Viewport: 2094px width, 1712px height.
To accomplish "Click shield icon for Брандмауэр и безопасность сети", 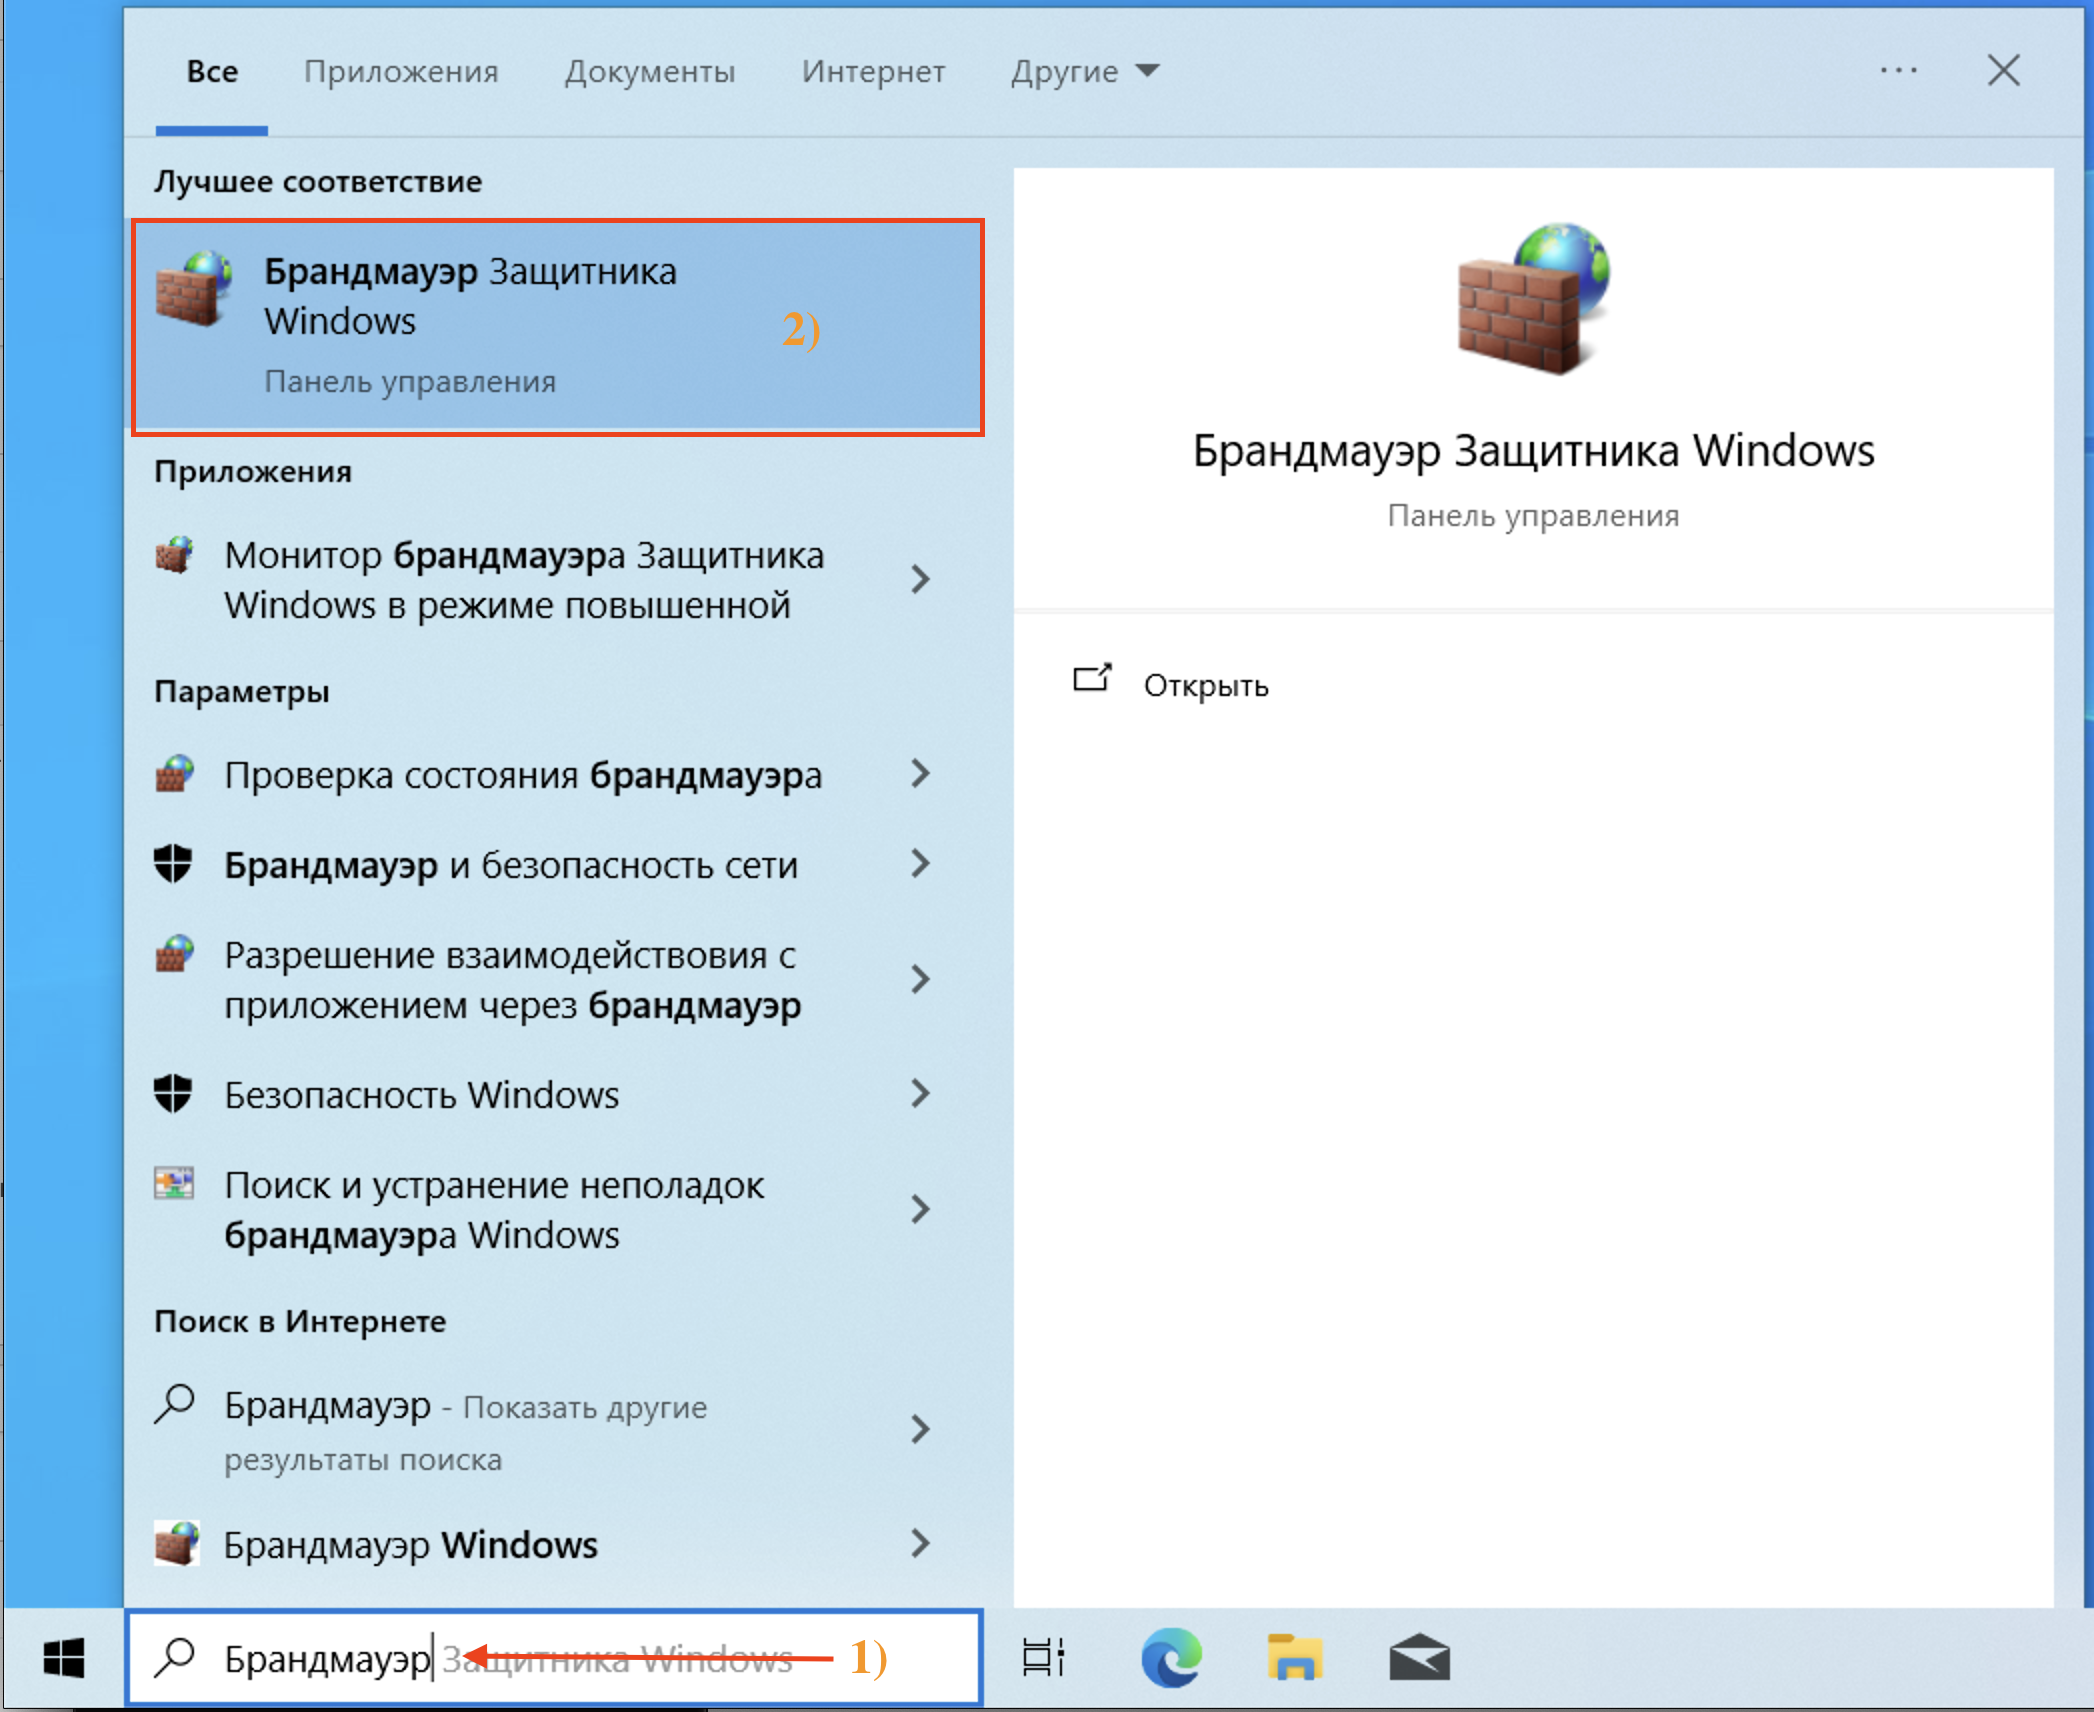I will [x=173, y=864].
